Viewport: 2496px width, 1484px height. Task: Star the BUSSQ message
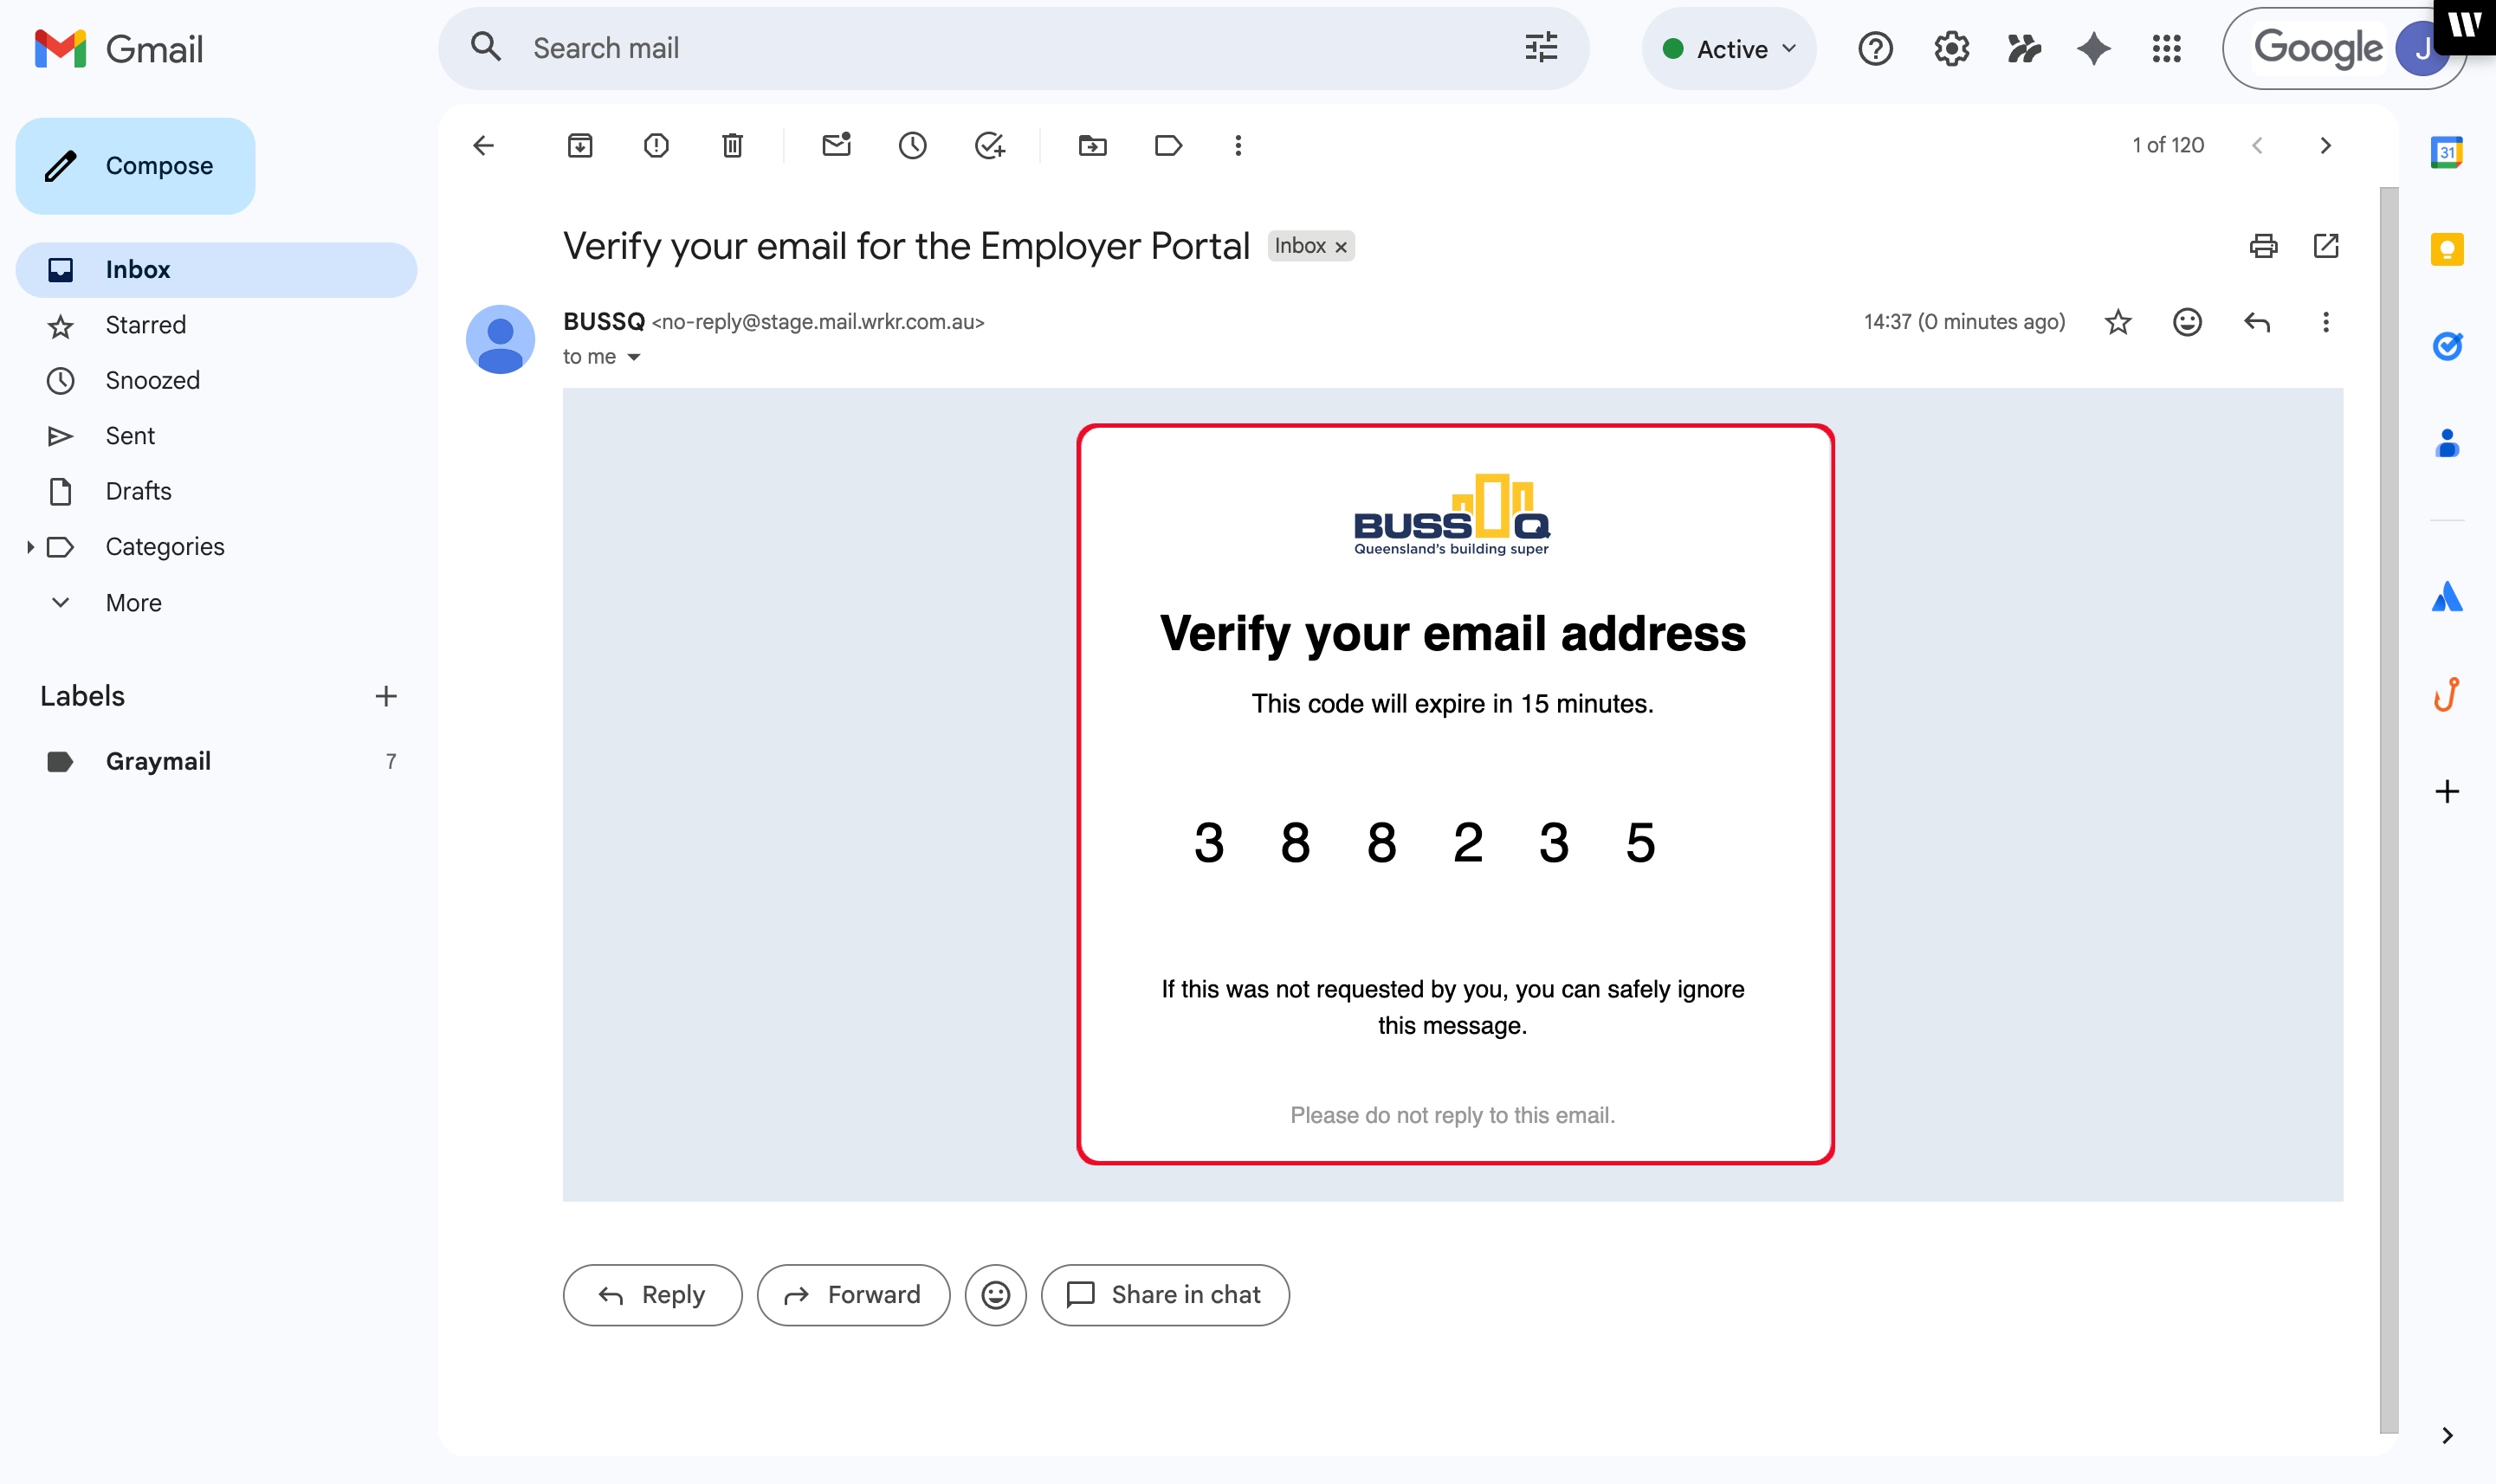click(x=2118, y=322)
